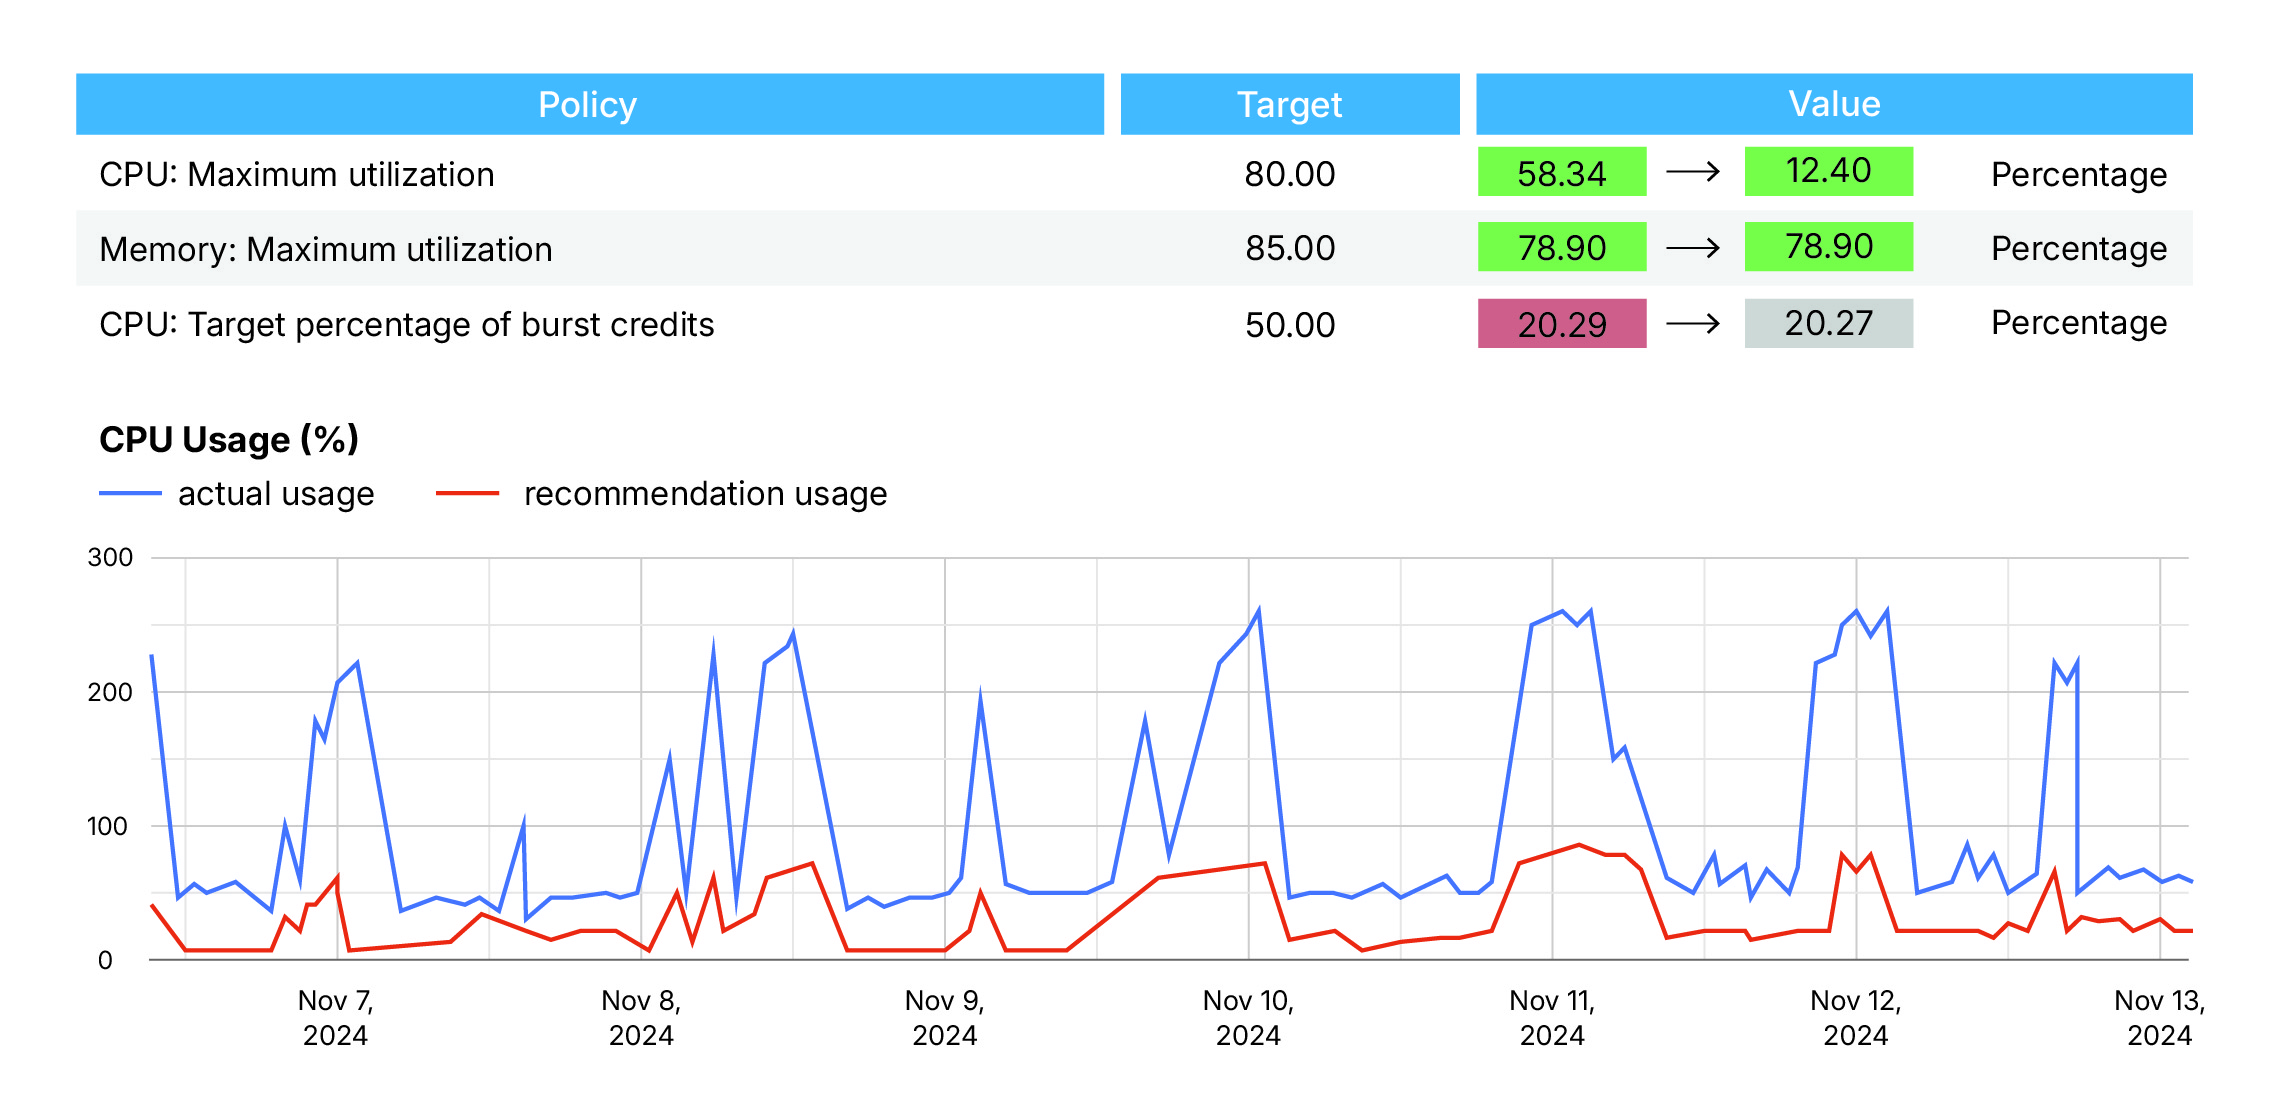Click Percentage unit in Memory utilization row

point(2078,249)
